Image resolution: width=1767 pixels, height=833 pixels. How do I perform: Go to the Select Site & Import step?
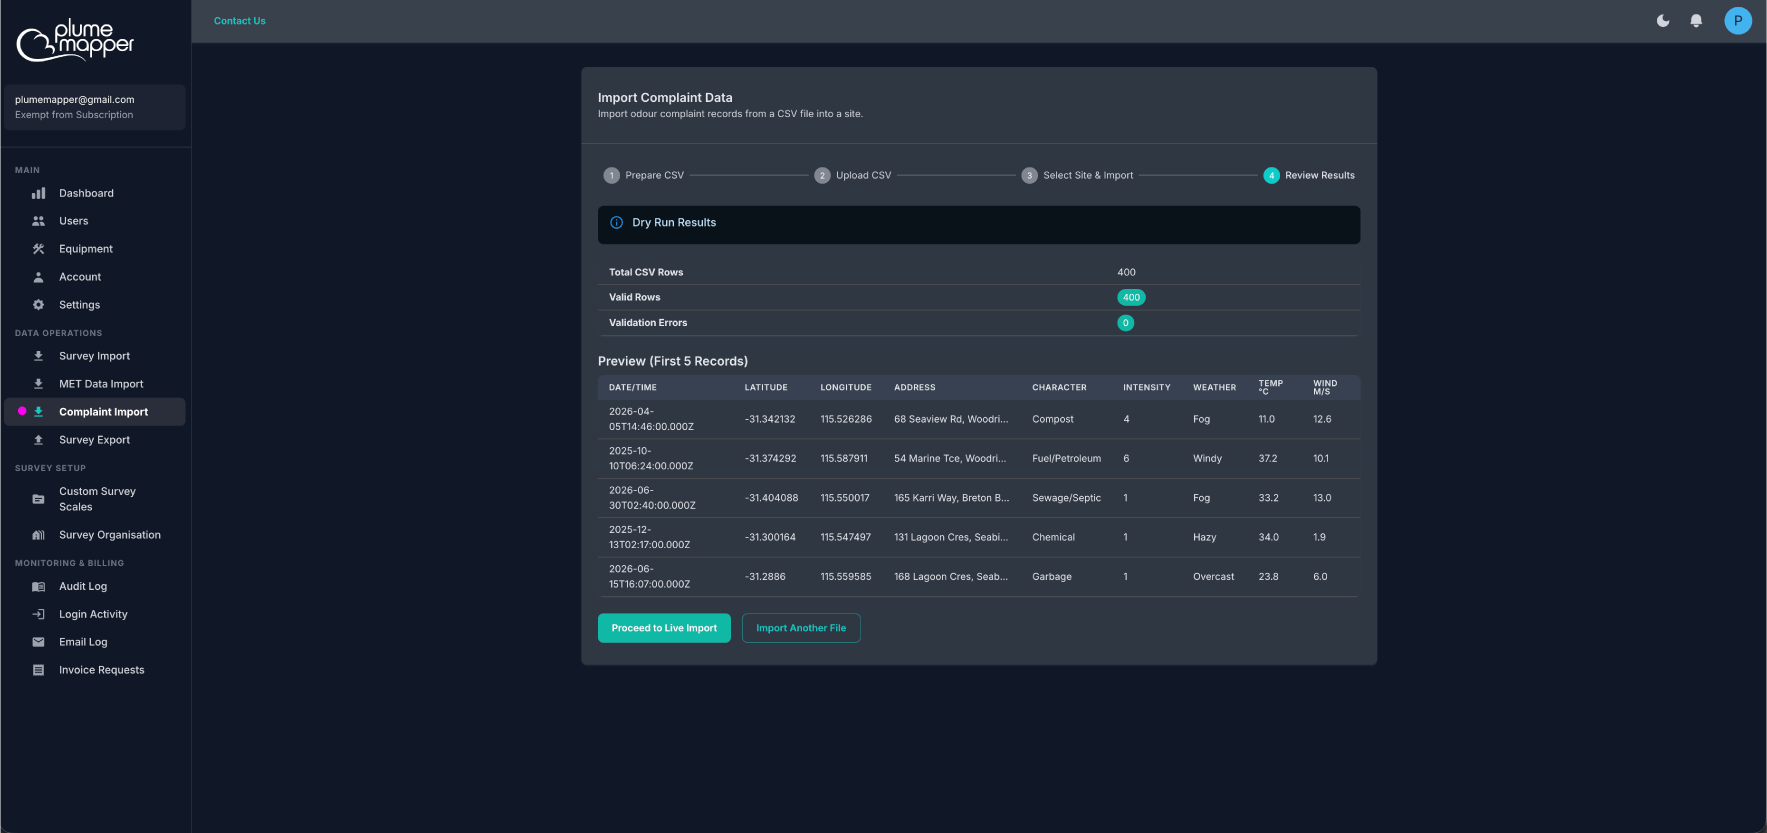(1077, 175)
